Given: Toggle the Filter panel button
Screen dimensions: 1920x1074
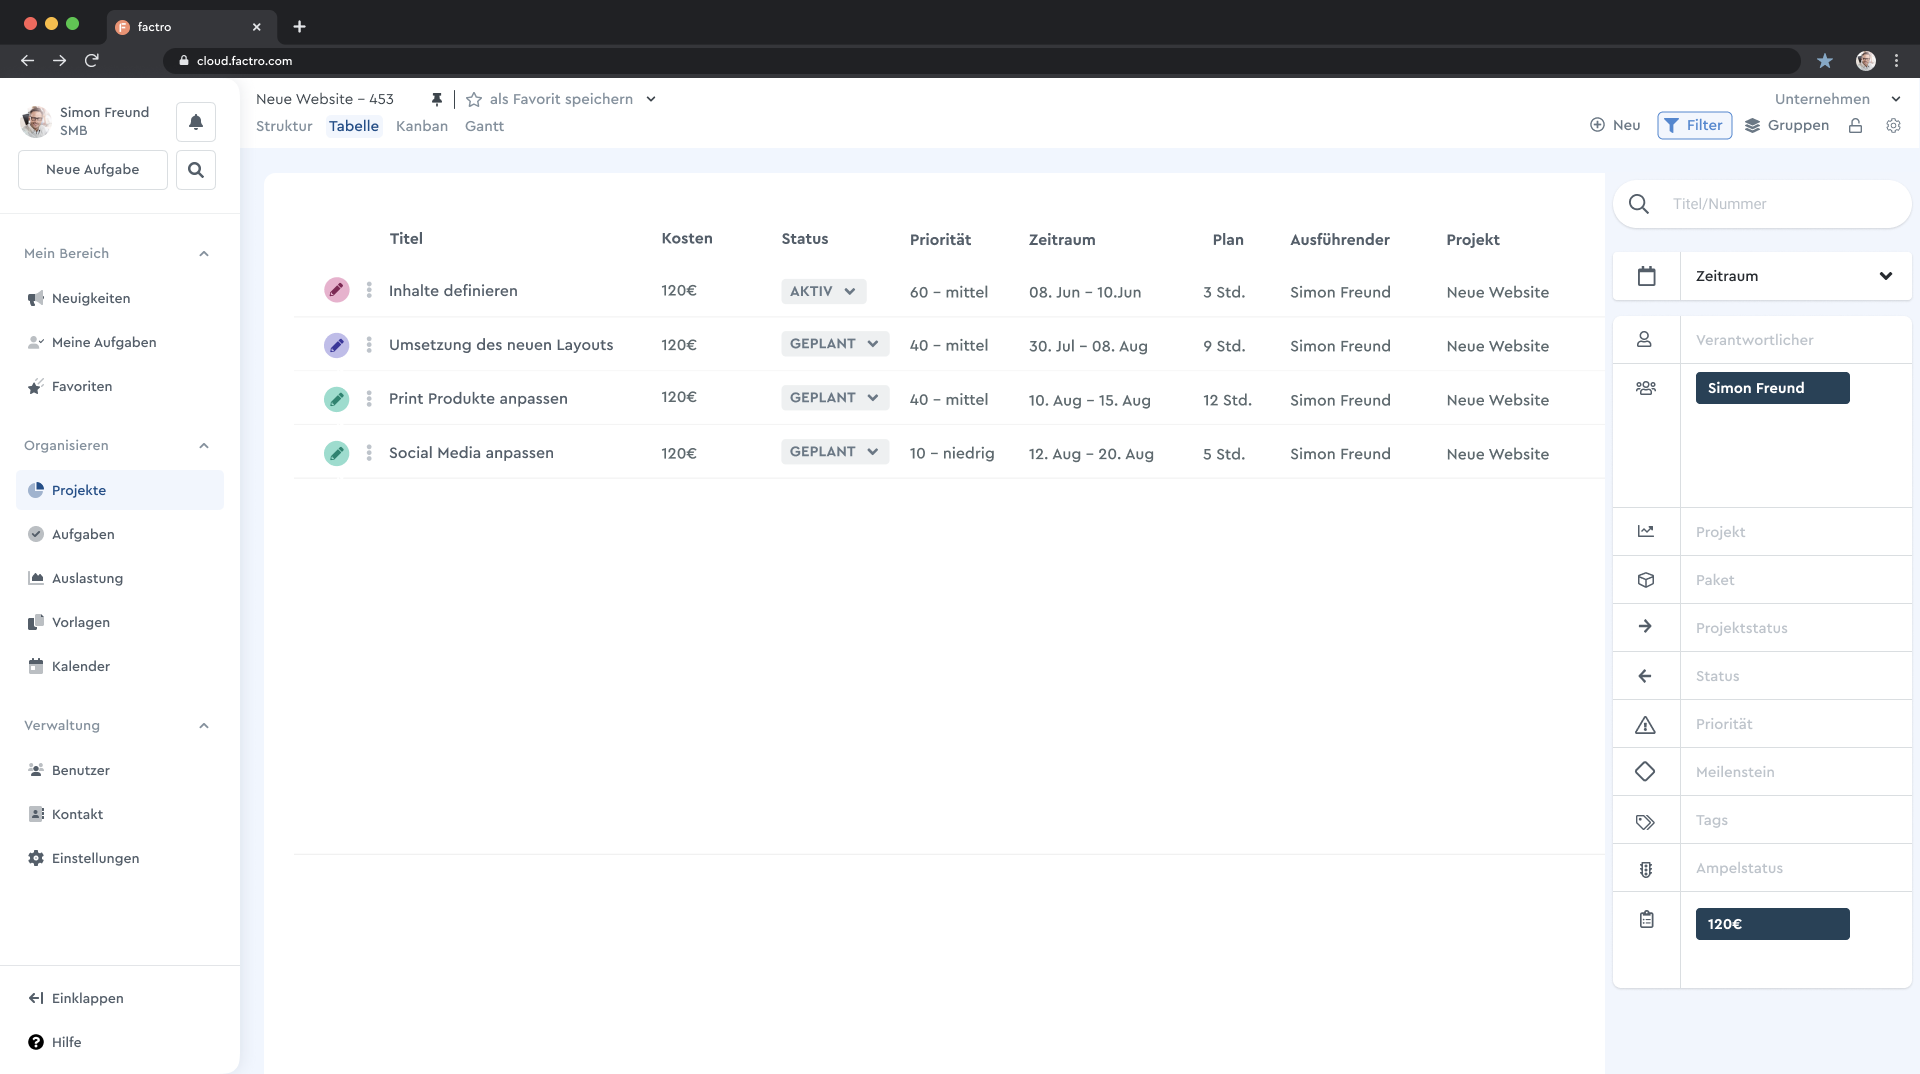Looking at the screenshot, I should coord(1694,125).
